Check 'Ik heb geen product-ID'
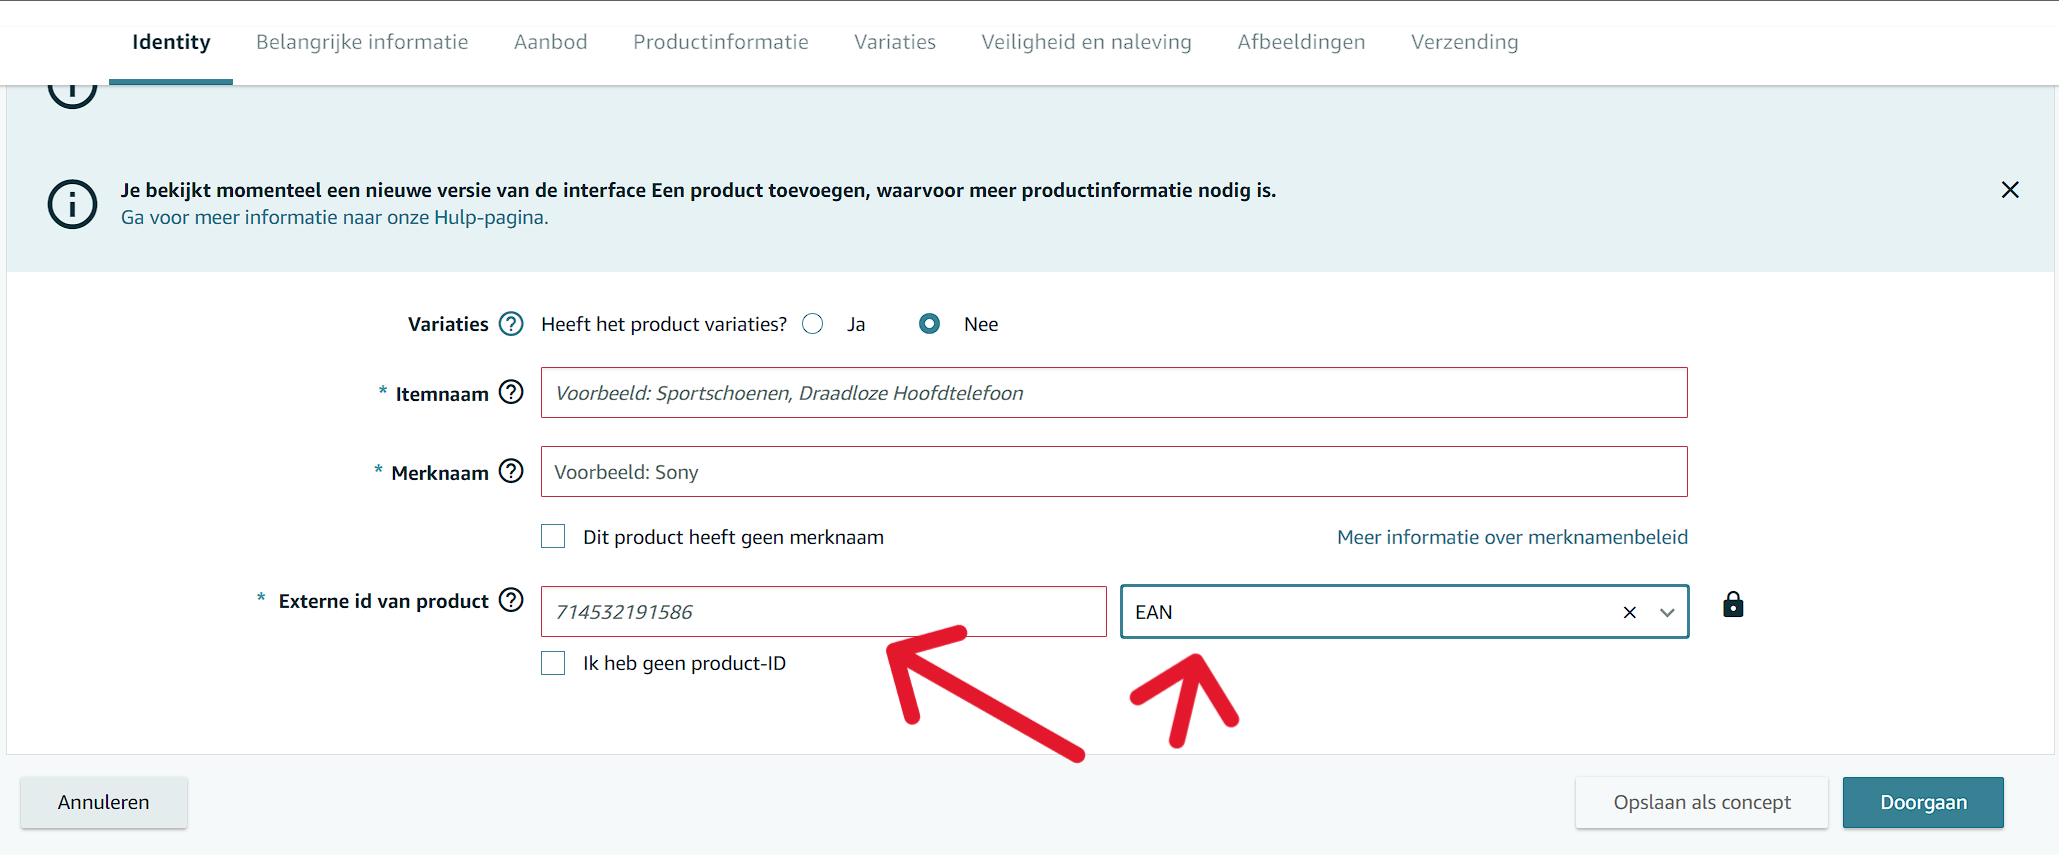Image resolution: width=2059 pixels, height=855 pixels. click(553, 663)
